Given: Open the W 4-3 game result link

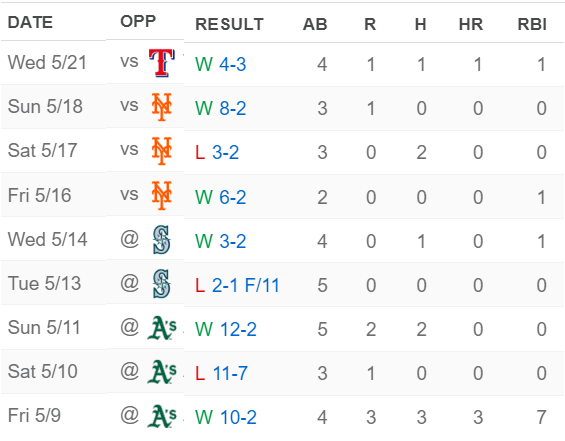Looking at the screenshot, I should (221, 64).
